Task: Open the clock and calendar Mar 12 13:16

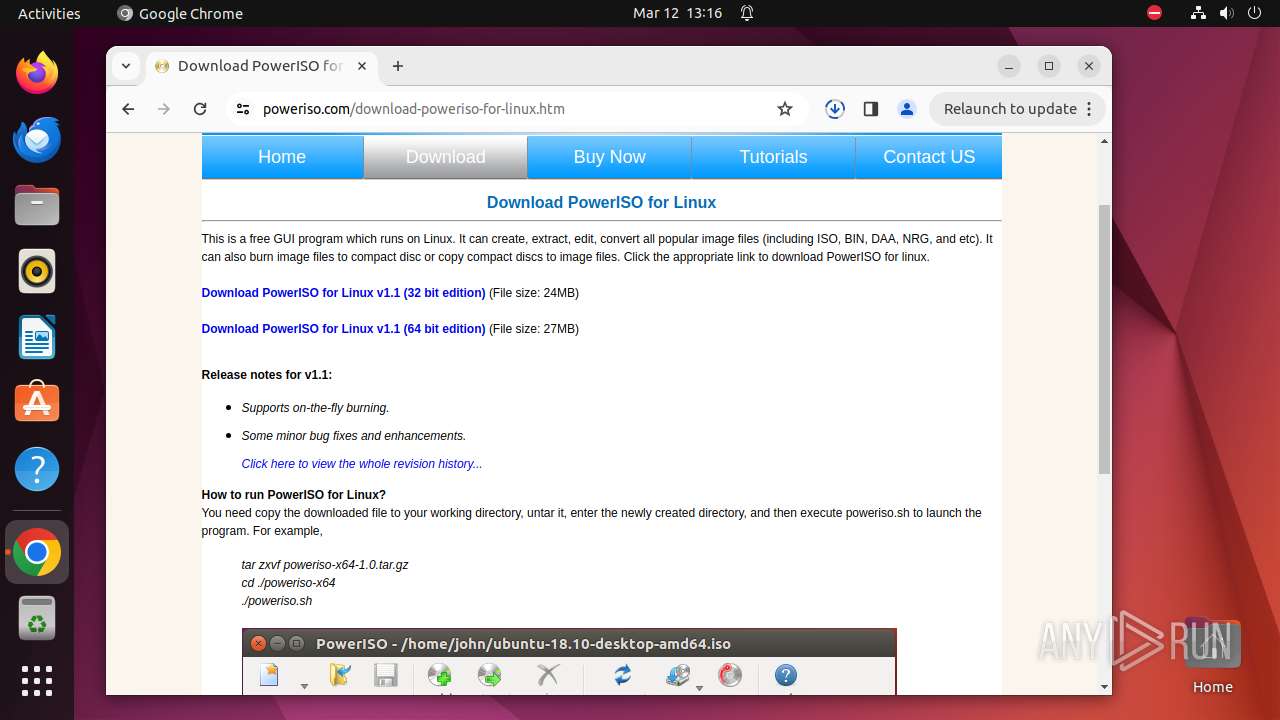Action: tap(677, 13)
